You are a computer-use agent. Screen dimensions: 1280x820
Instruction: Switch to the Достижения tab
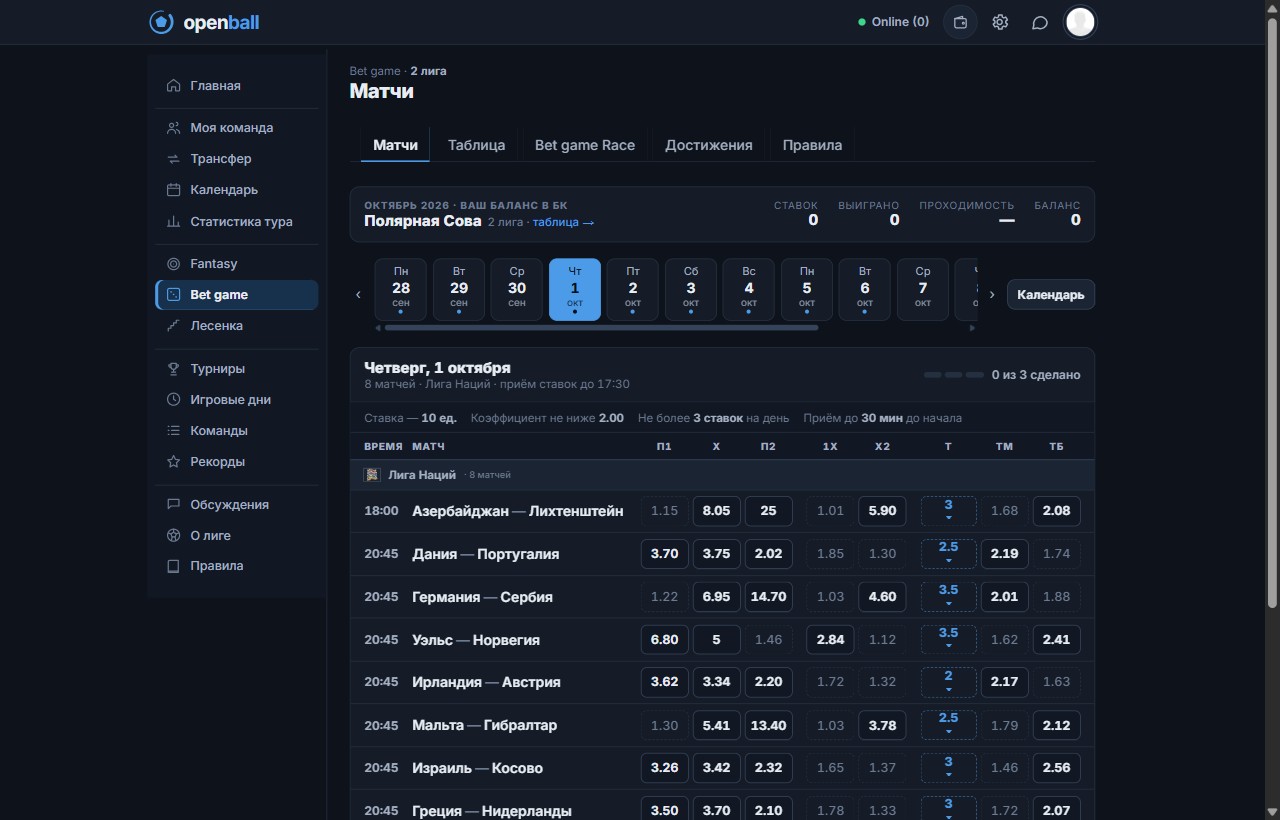point(709,145)
